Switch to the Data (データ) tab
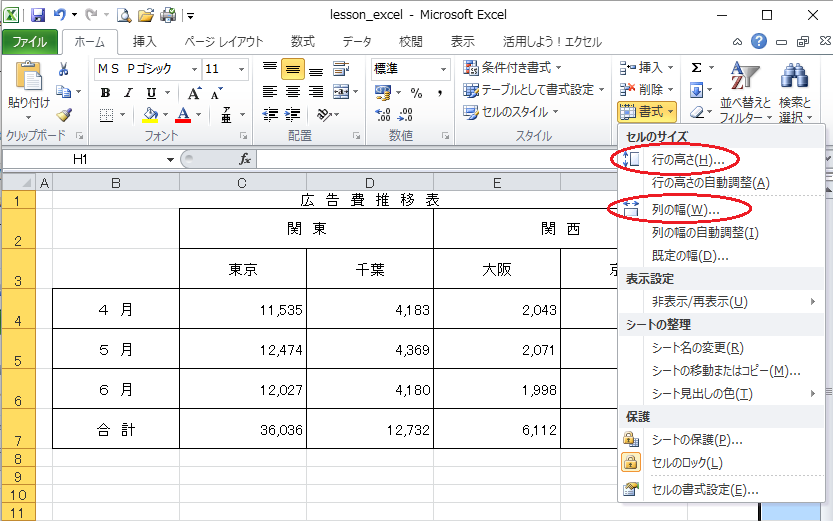The image size is (833, 521). click(x=357, y=41)
